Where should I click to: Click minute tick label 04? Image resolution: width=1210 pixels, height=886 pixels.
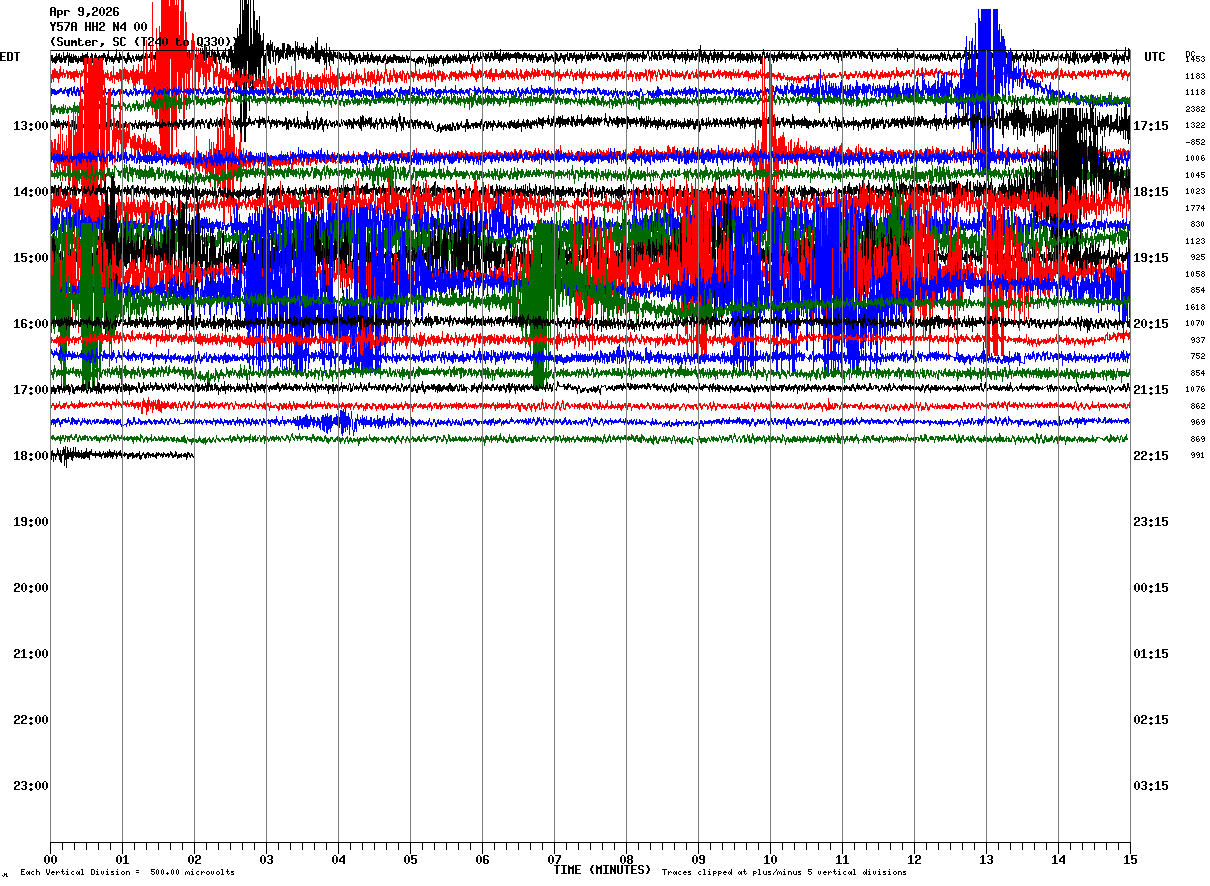coord(338,859)
